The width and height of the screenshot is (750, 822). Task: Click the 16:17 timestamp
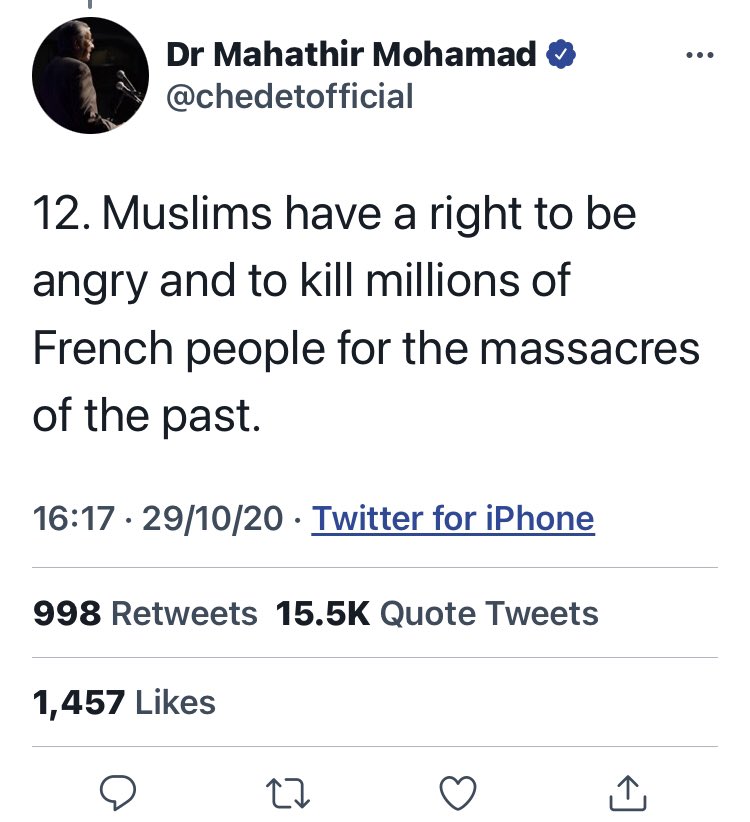click(74, 519)
